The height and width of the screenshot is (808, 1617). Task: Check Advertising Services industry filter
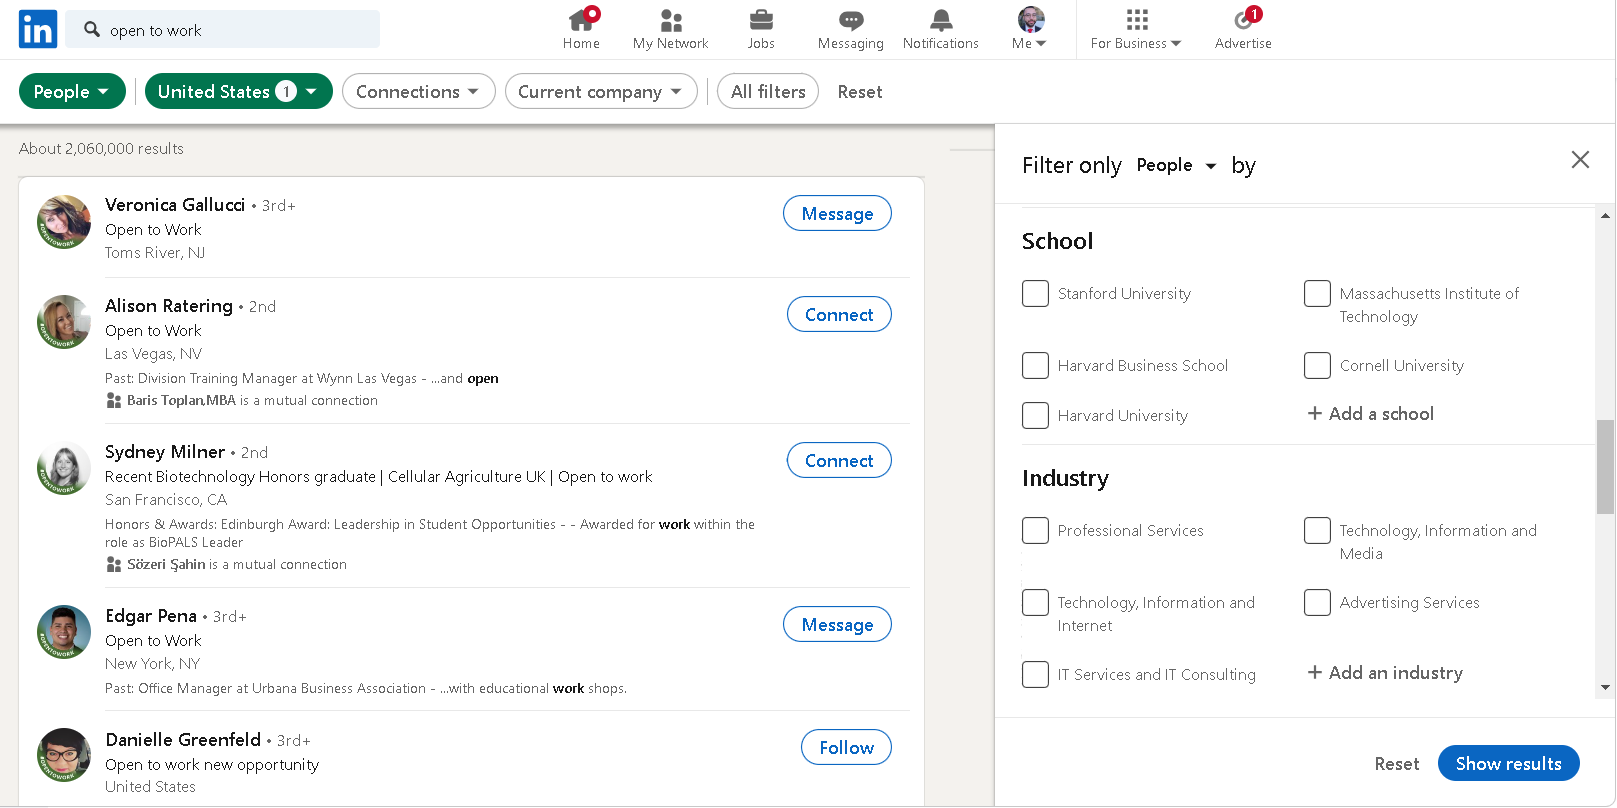(1317, 603)
